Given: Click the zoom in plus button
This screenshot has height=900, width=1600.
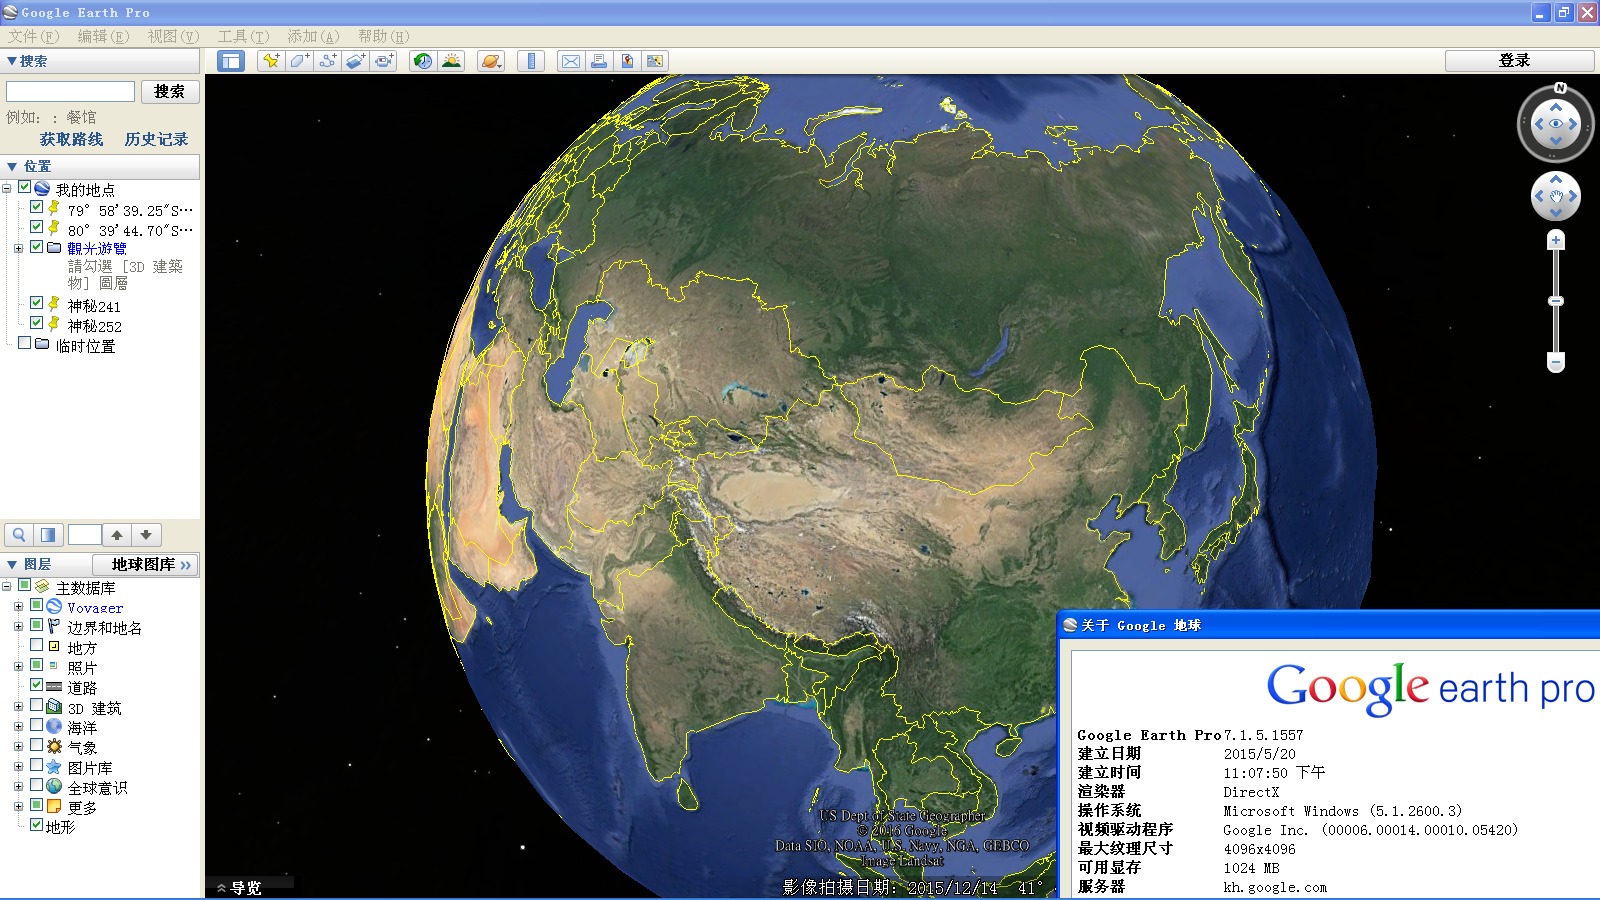Looking at the screenshot, I should click(1555, 240).
